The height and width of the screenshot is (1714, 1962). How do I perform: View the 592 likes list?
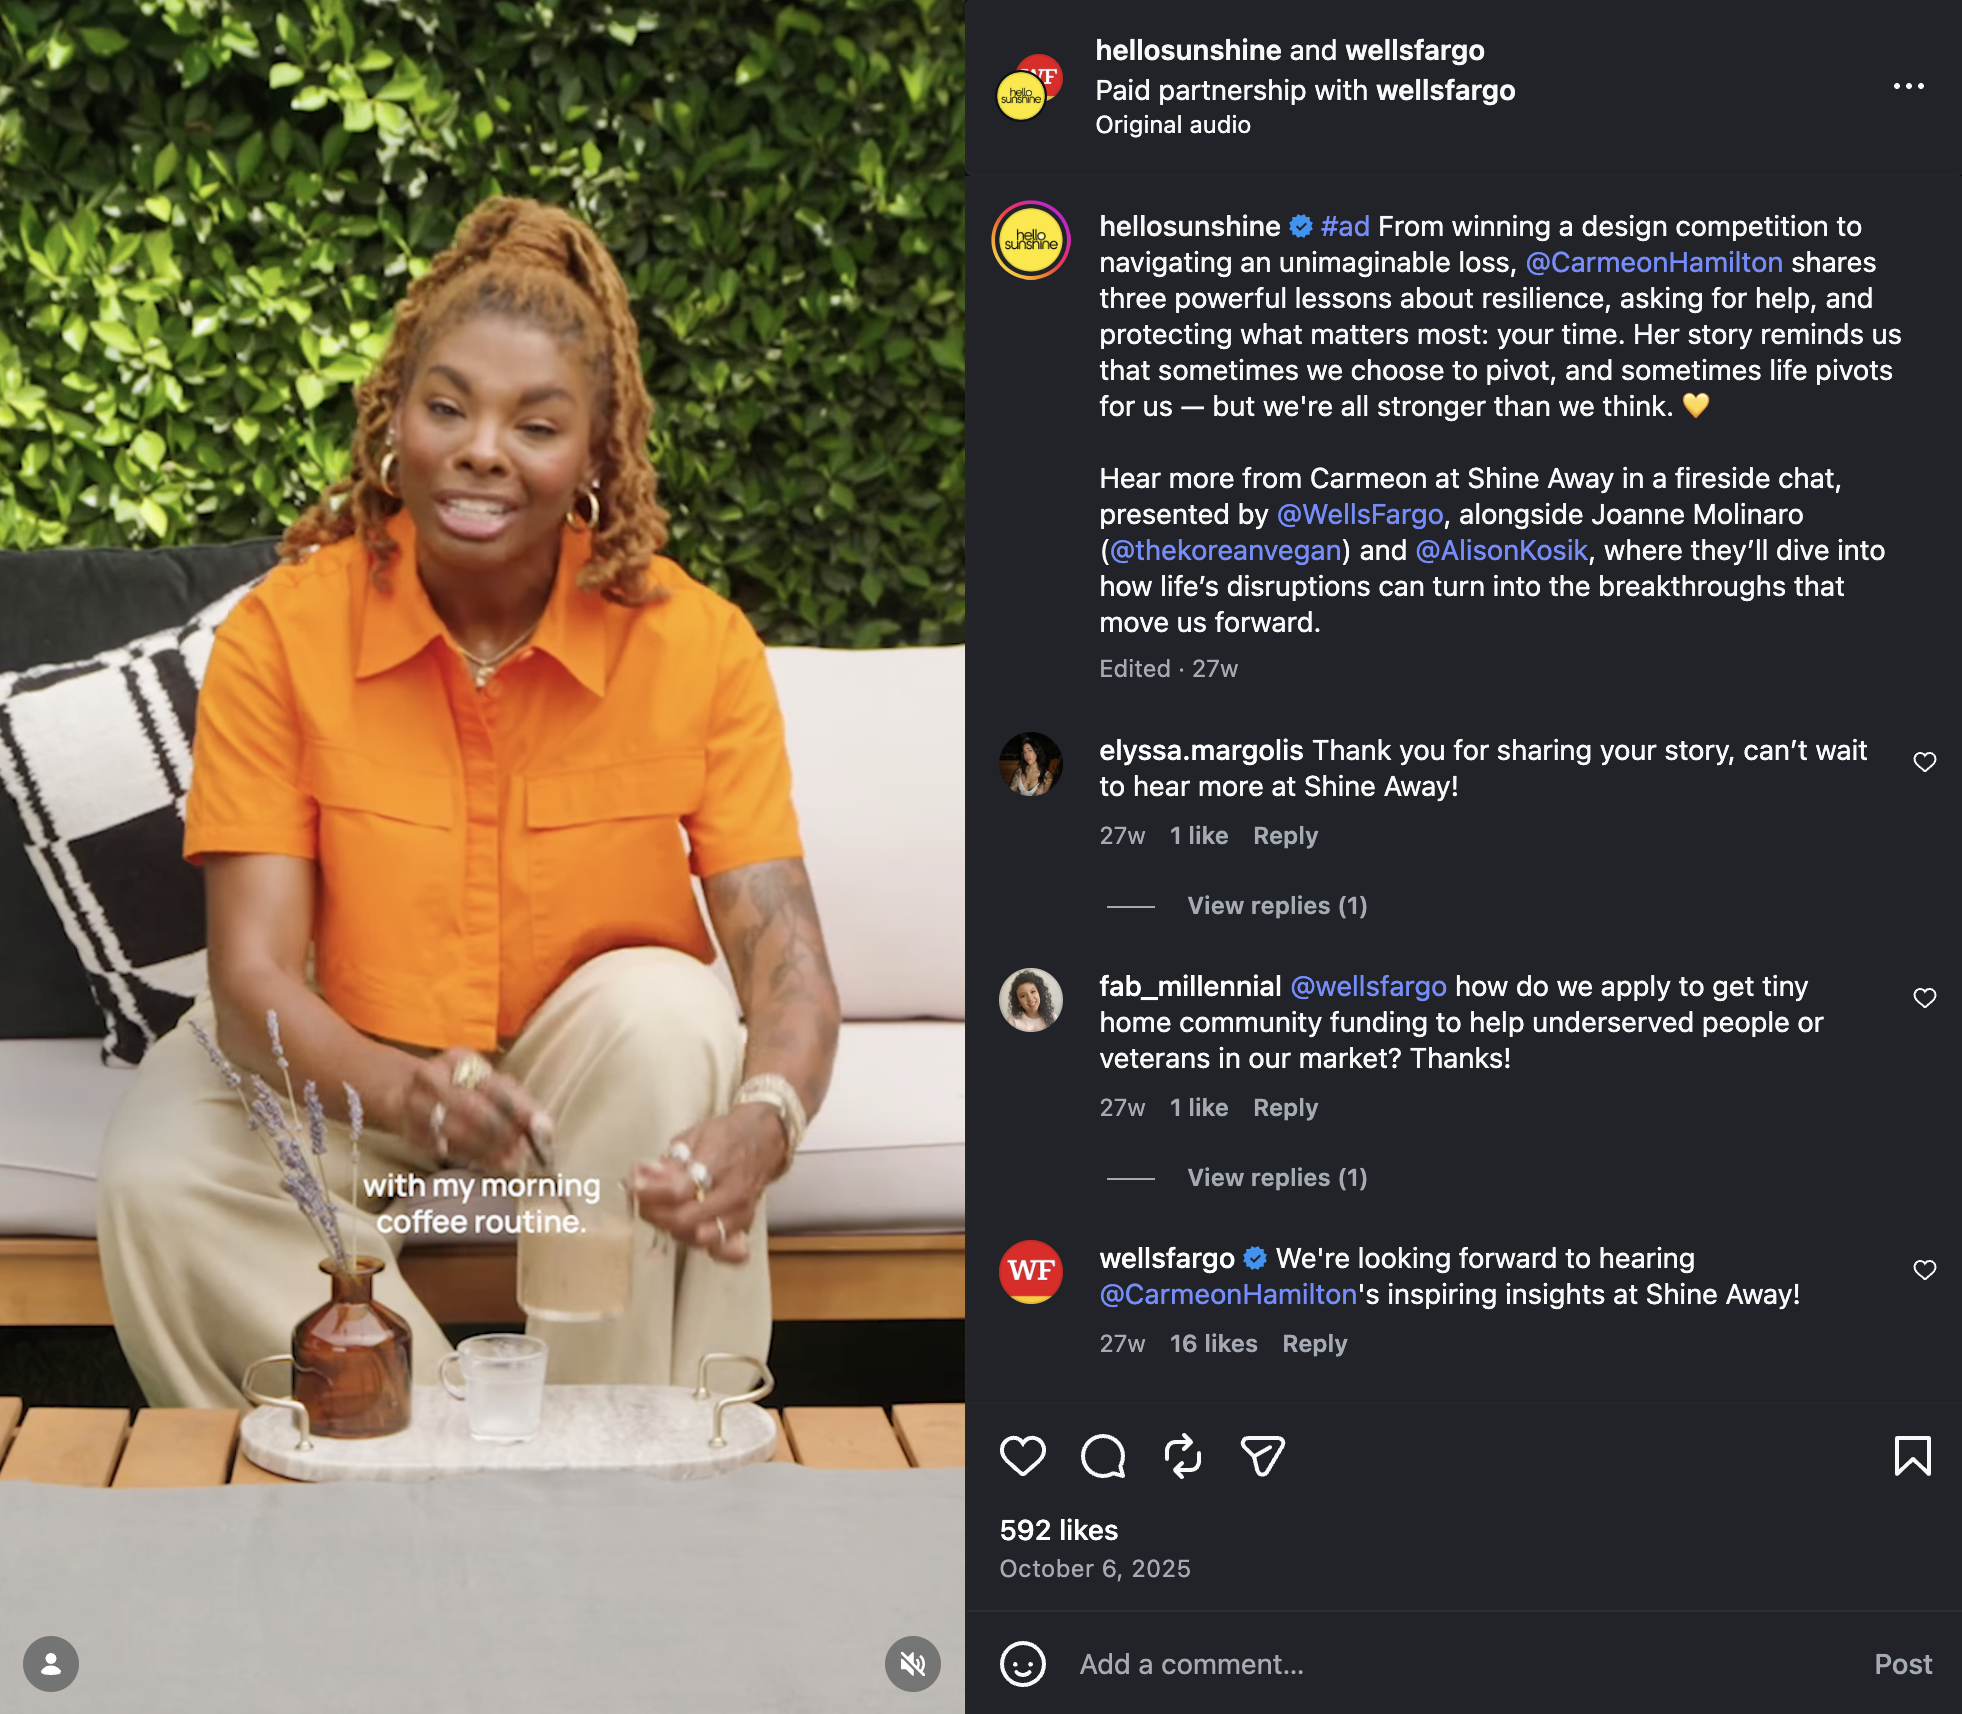point(1058,1530)
